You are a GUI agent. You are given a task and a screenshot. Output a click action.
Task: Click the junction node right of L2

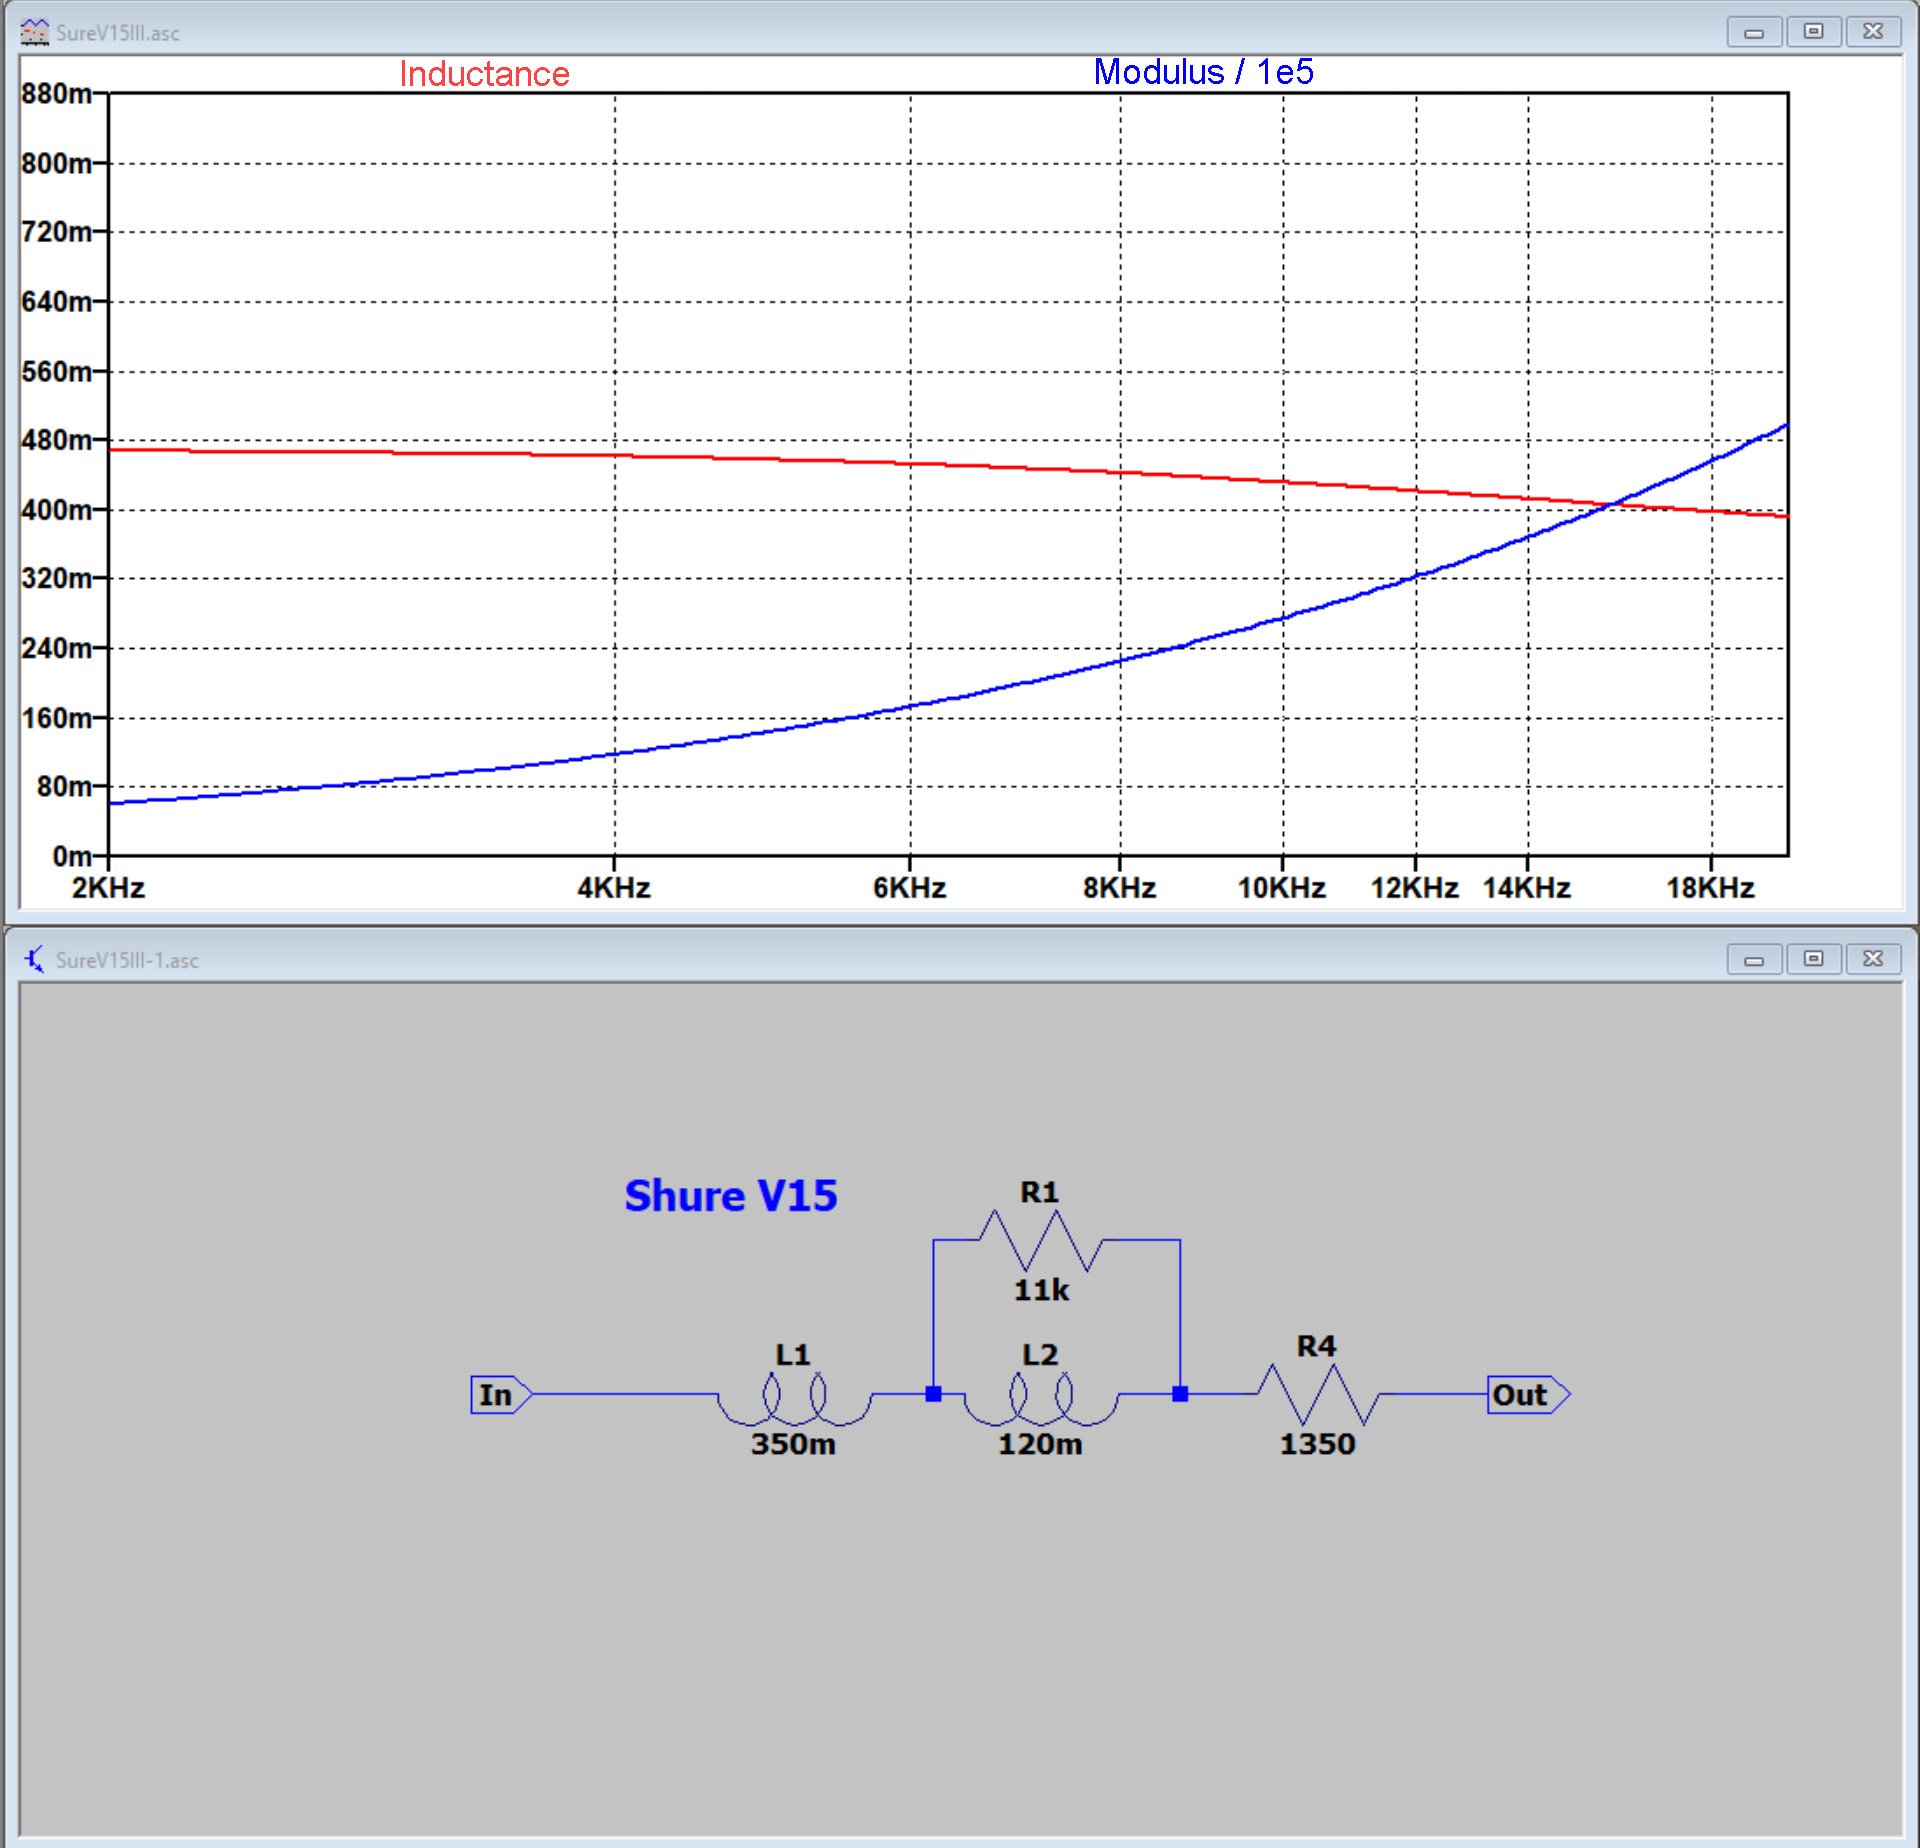coord(1180,1394)
